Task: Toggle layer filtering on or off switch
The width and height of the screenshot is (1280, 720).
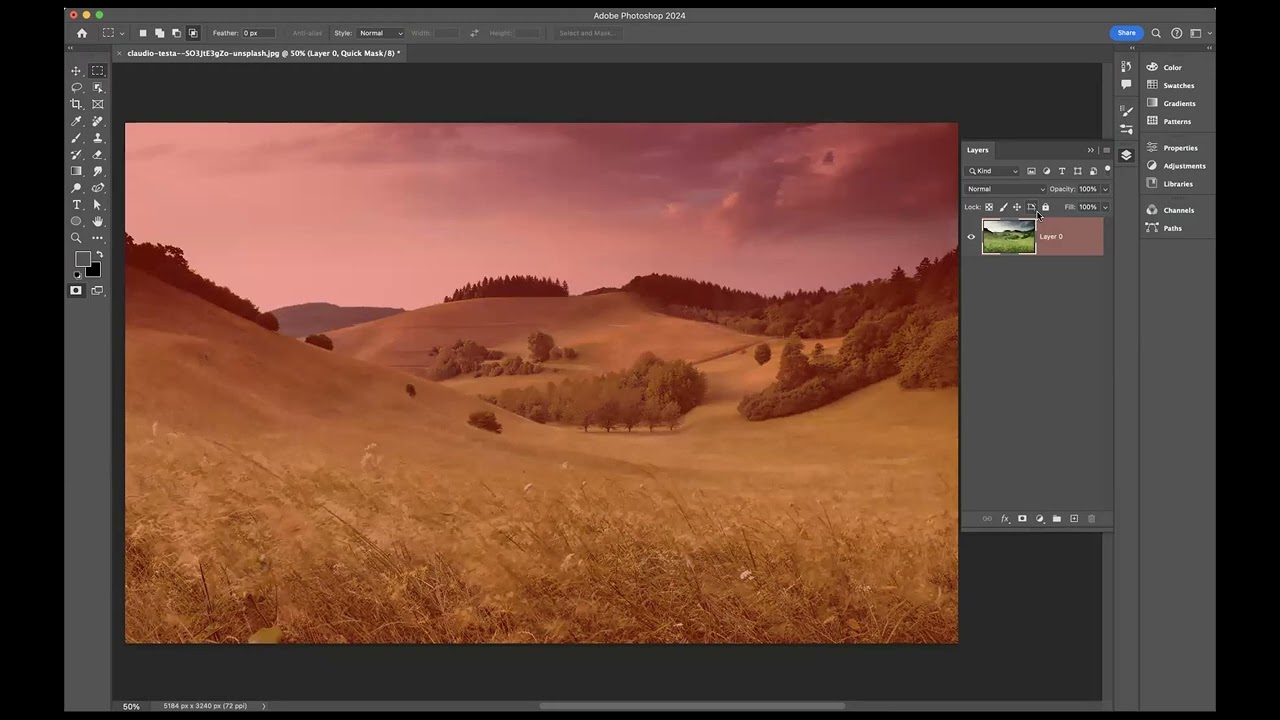Action: [x=1107, y=169]
